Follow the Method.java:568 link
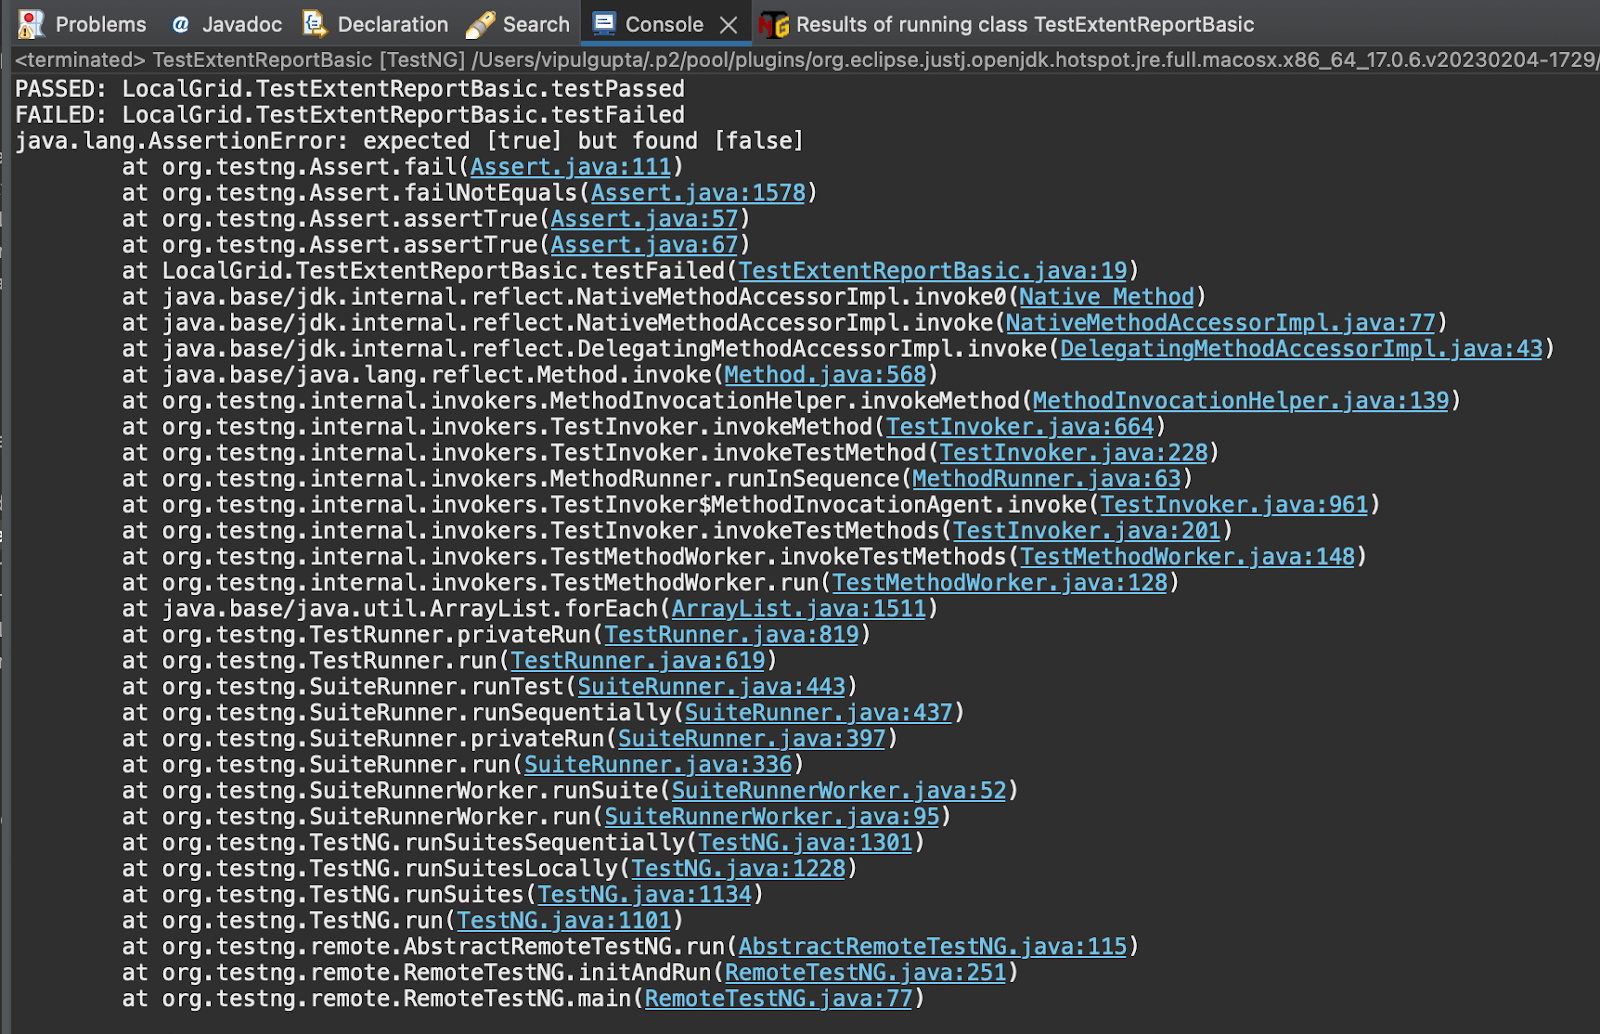The height and width of the screenshot is (1034, 1600). [x=825, y=374]
